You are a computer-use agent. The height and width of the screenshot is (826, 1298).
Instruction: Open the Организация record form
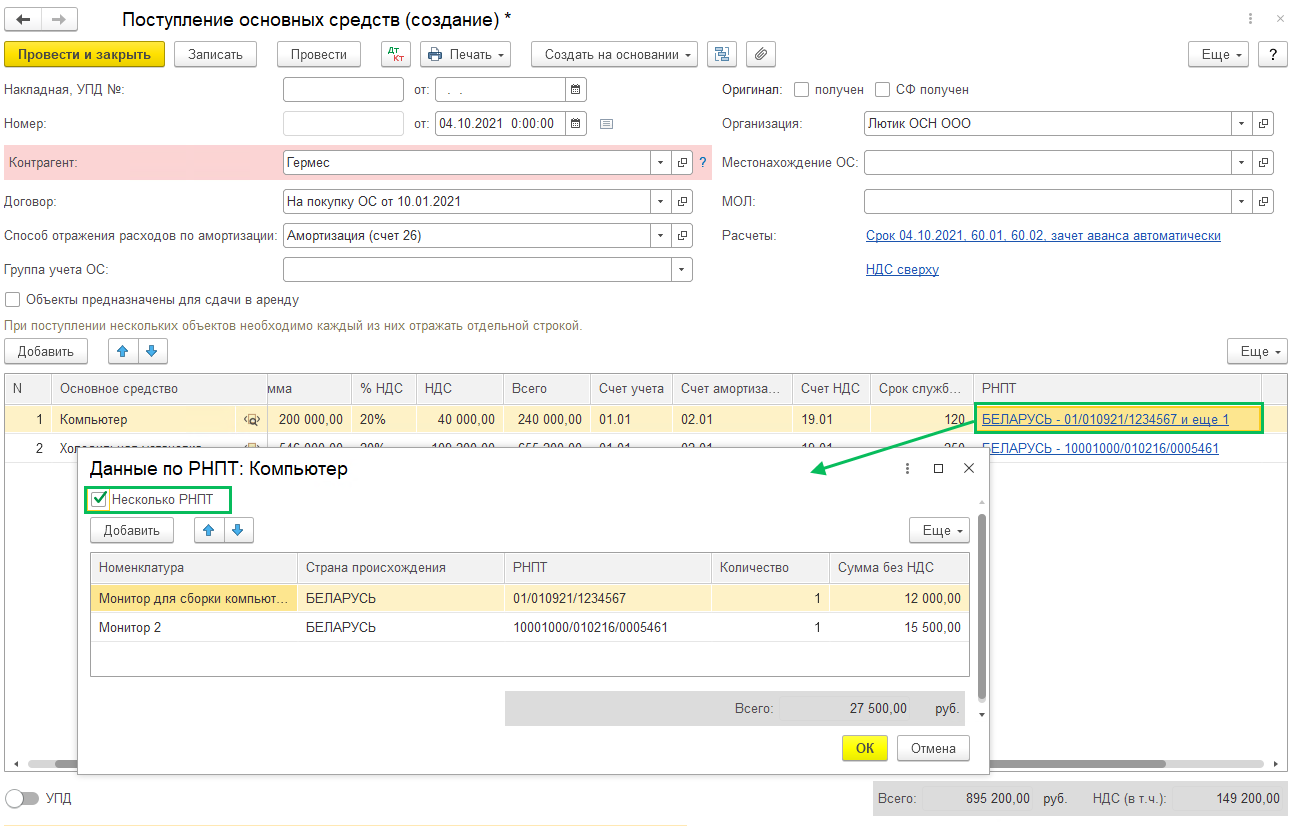click(1264, 124)
